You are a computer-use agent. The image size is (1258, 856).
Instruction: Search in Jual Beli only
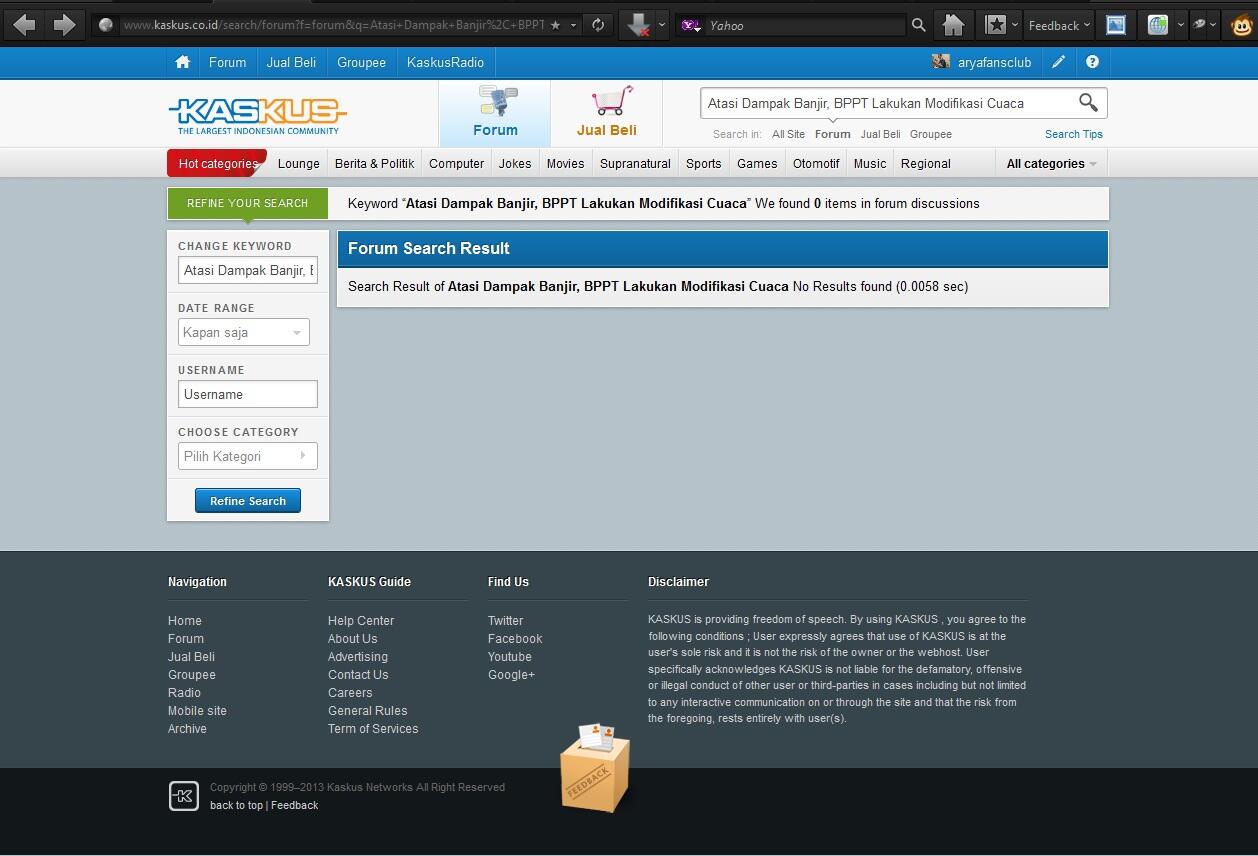point(880,134)
